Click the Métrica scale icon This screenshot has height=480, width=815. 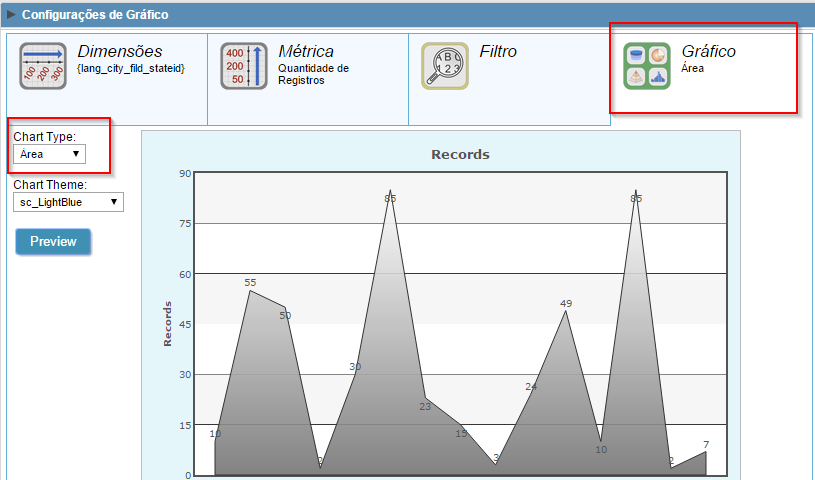click(244, 66)
